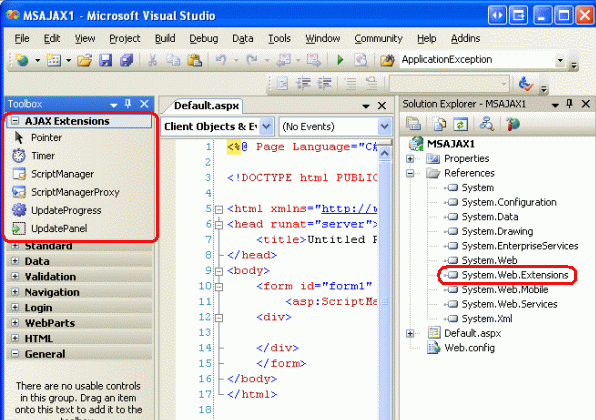Open the Project menu
This screenshot has width=596, height=420.
(x=125, y=38)
